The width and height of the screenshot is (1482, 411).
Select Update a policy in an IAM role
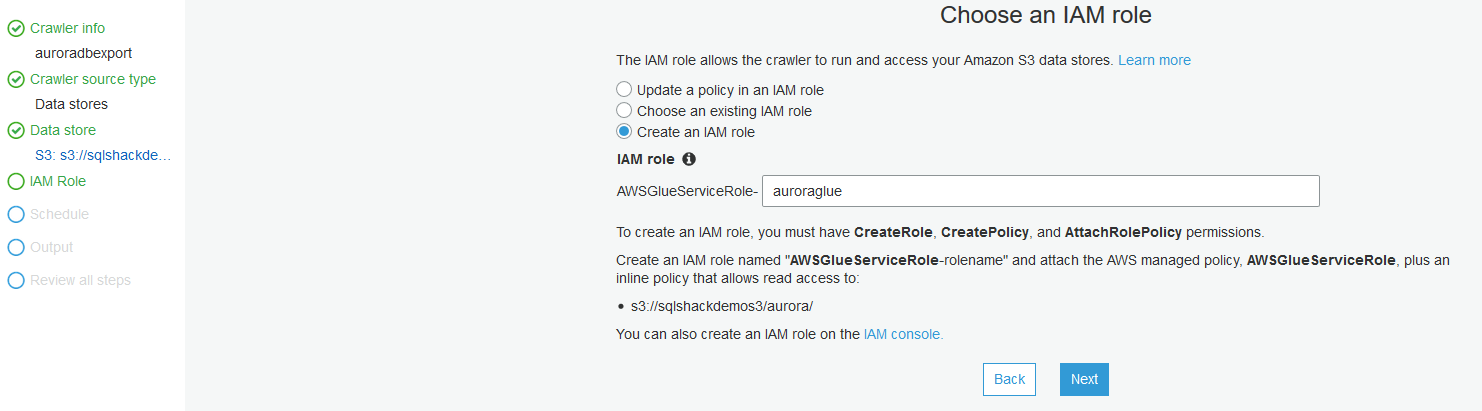624,90
